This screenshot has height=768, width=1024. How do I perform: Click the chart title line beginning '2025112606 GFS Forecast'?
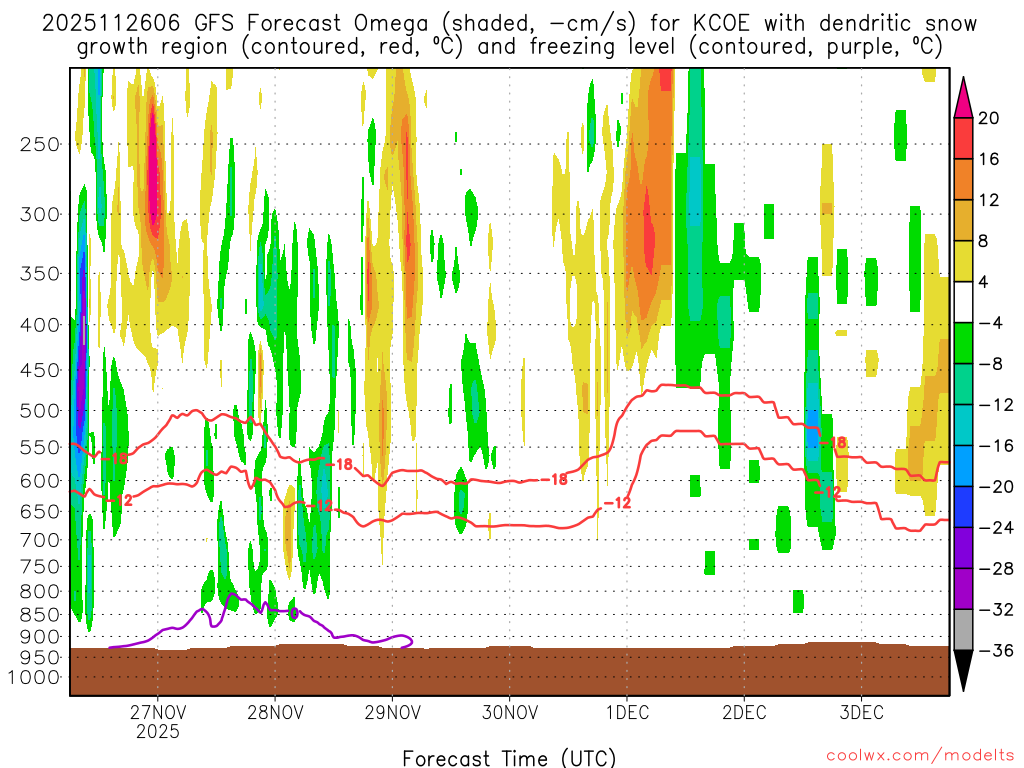pos(509,24)
